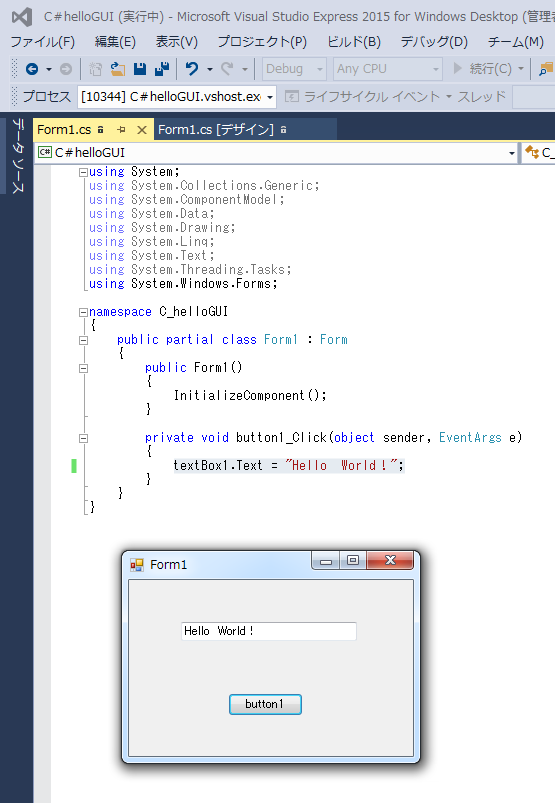This screenshot has width=555, height=803.
Task: Click the Save All multi-disk icon
Action: 162,69
